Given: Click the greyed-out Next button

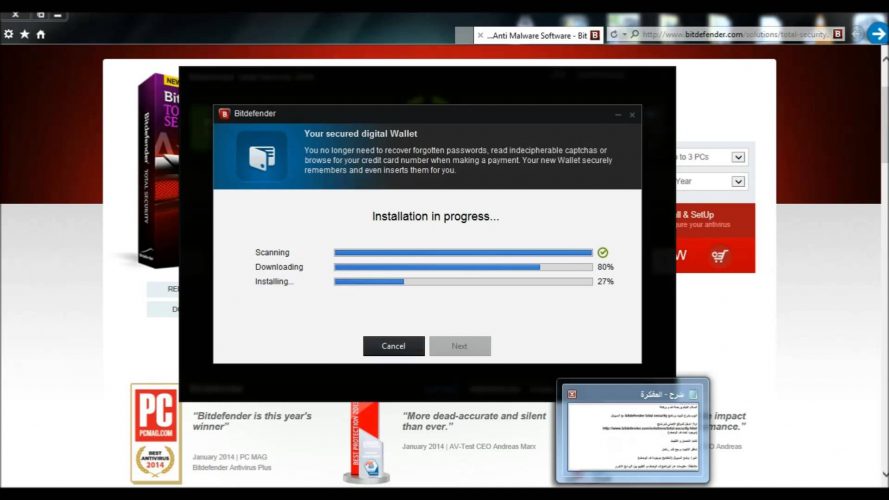Looking at the screenshot, I should click(460, 346).
